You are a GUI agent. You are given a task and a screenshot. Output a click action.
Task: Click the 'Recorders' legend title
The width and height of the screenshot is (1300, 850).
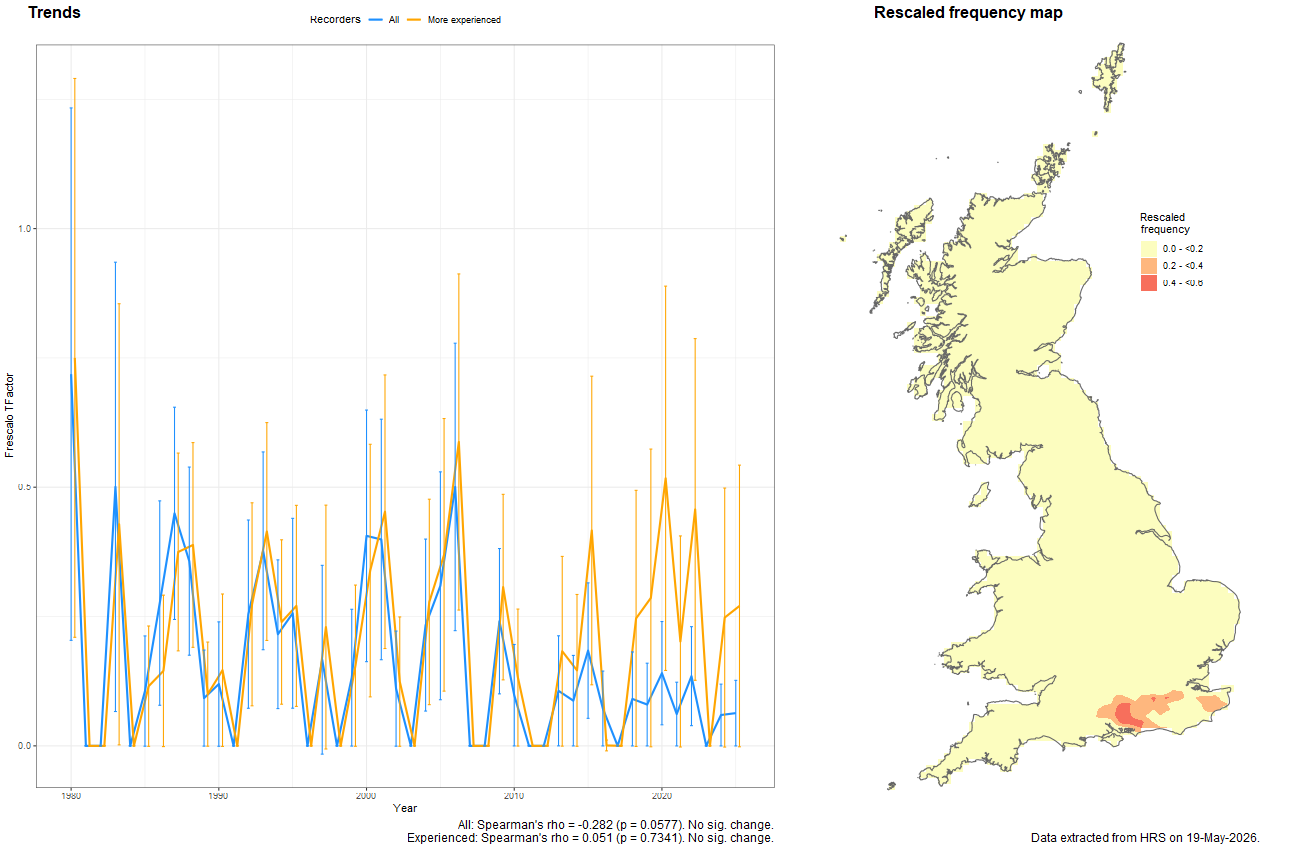coord(335,20)
